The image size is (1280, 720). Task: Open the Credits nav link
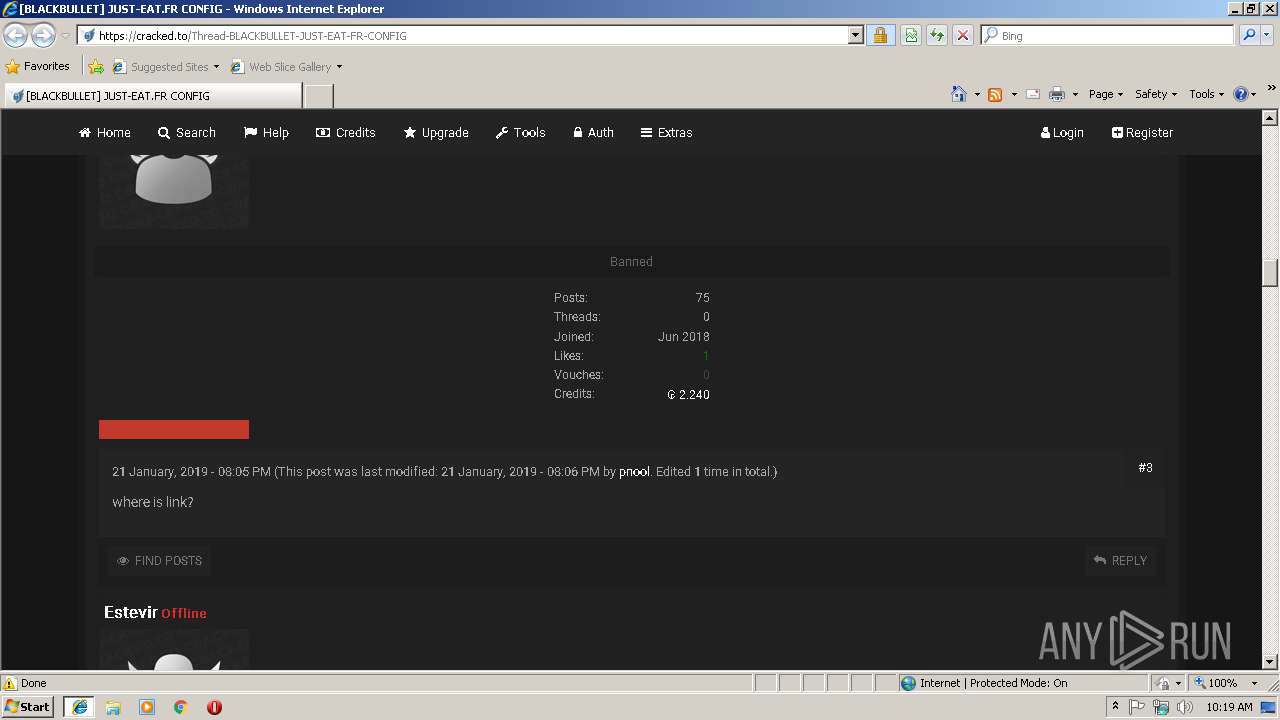tap(346, 132)
